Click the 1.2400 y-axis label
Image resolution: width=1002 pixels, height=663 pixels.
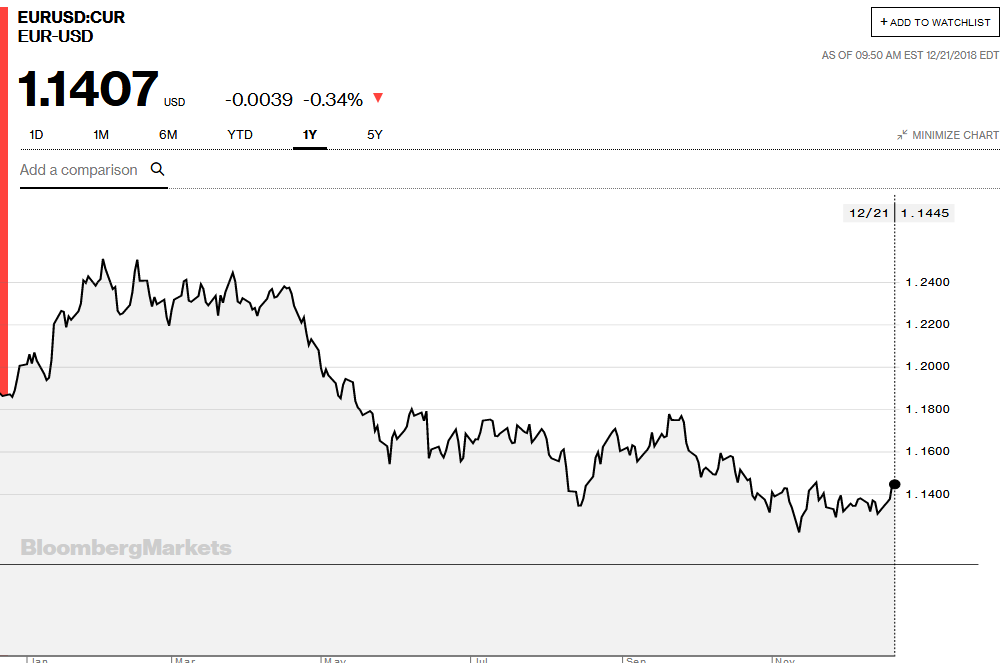click(x=927, y=282)
